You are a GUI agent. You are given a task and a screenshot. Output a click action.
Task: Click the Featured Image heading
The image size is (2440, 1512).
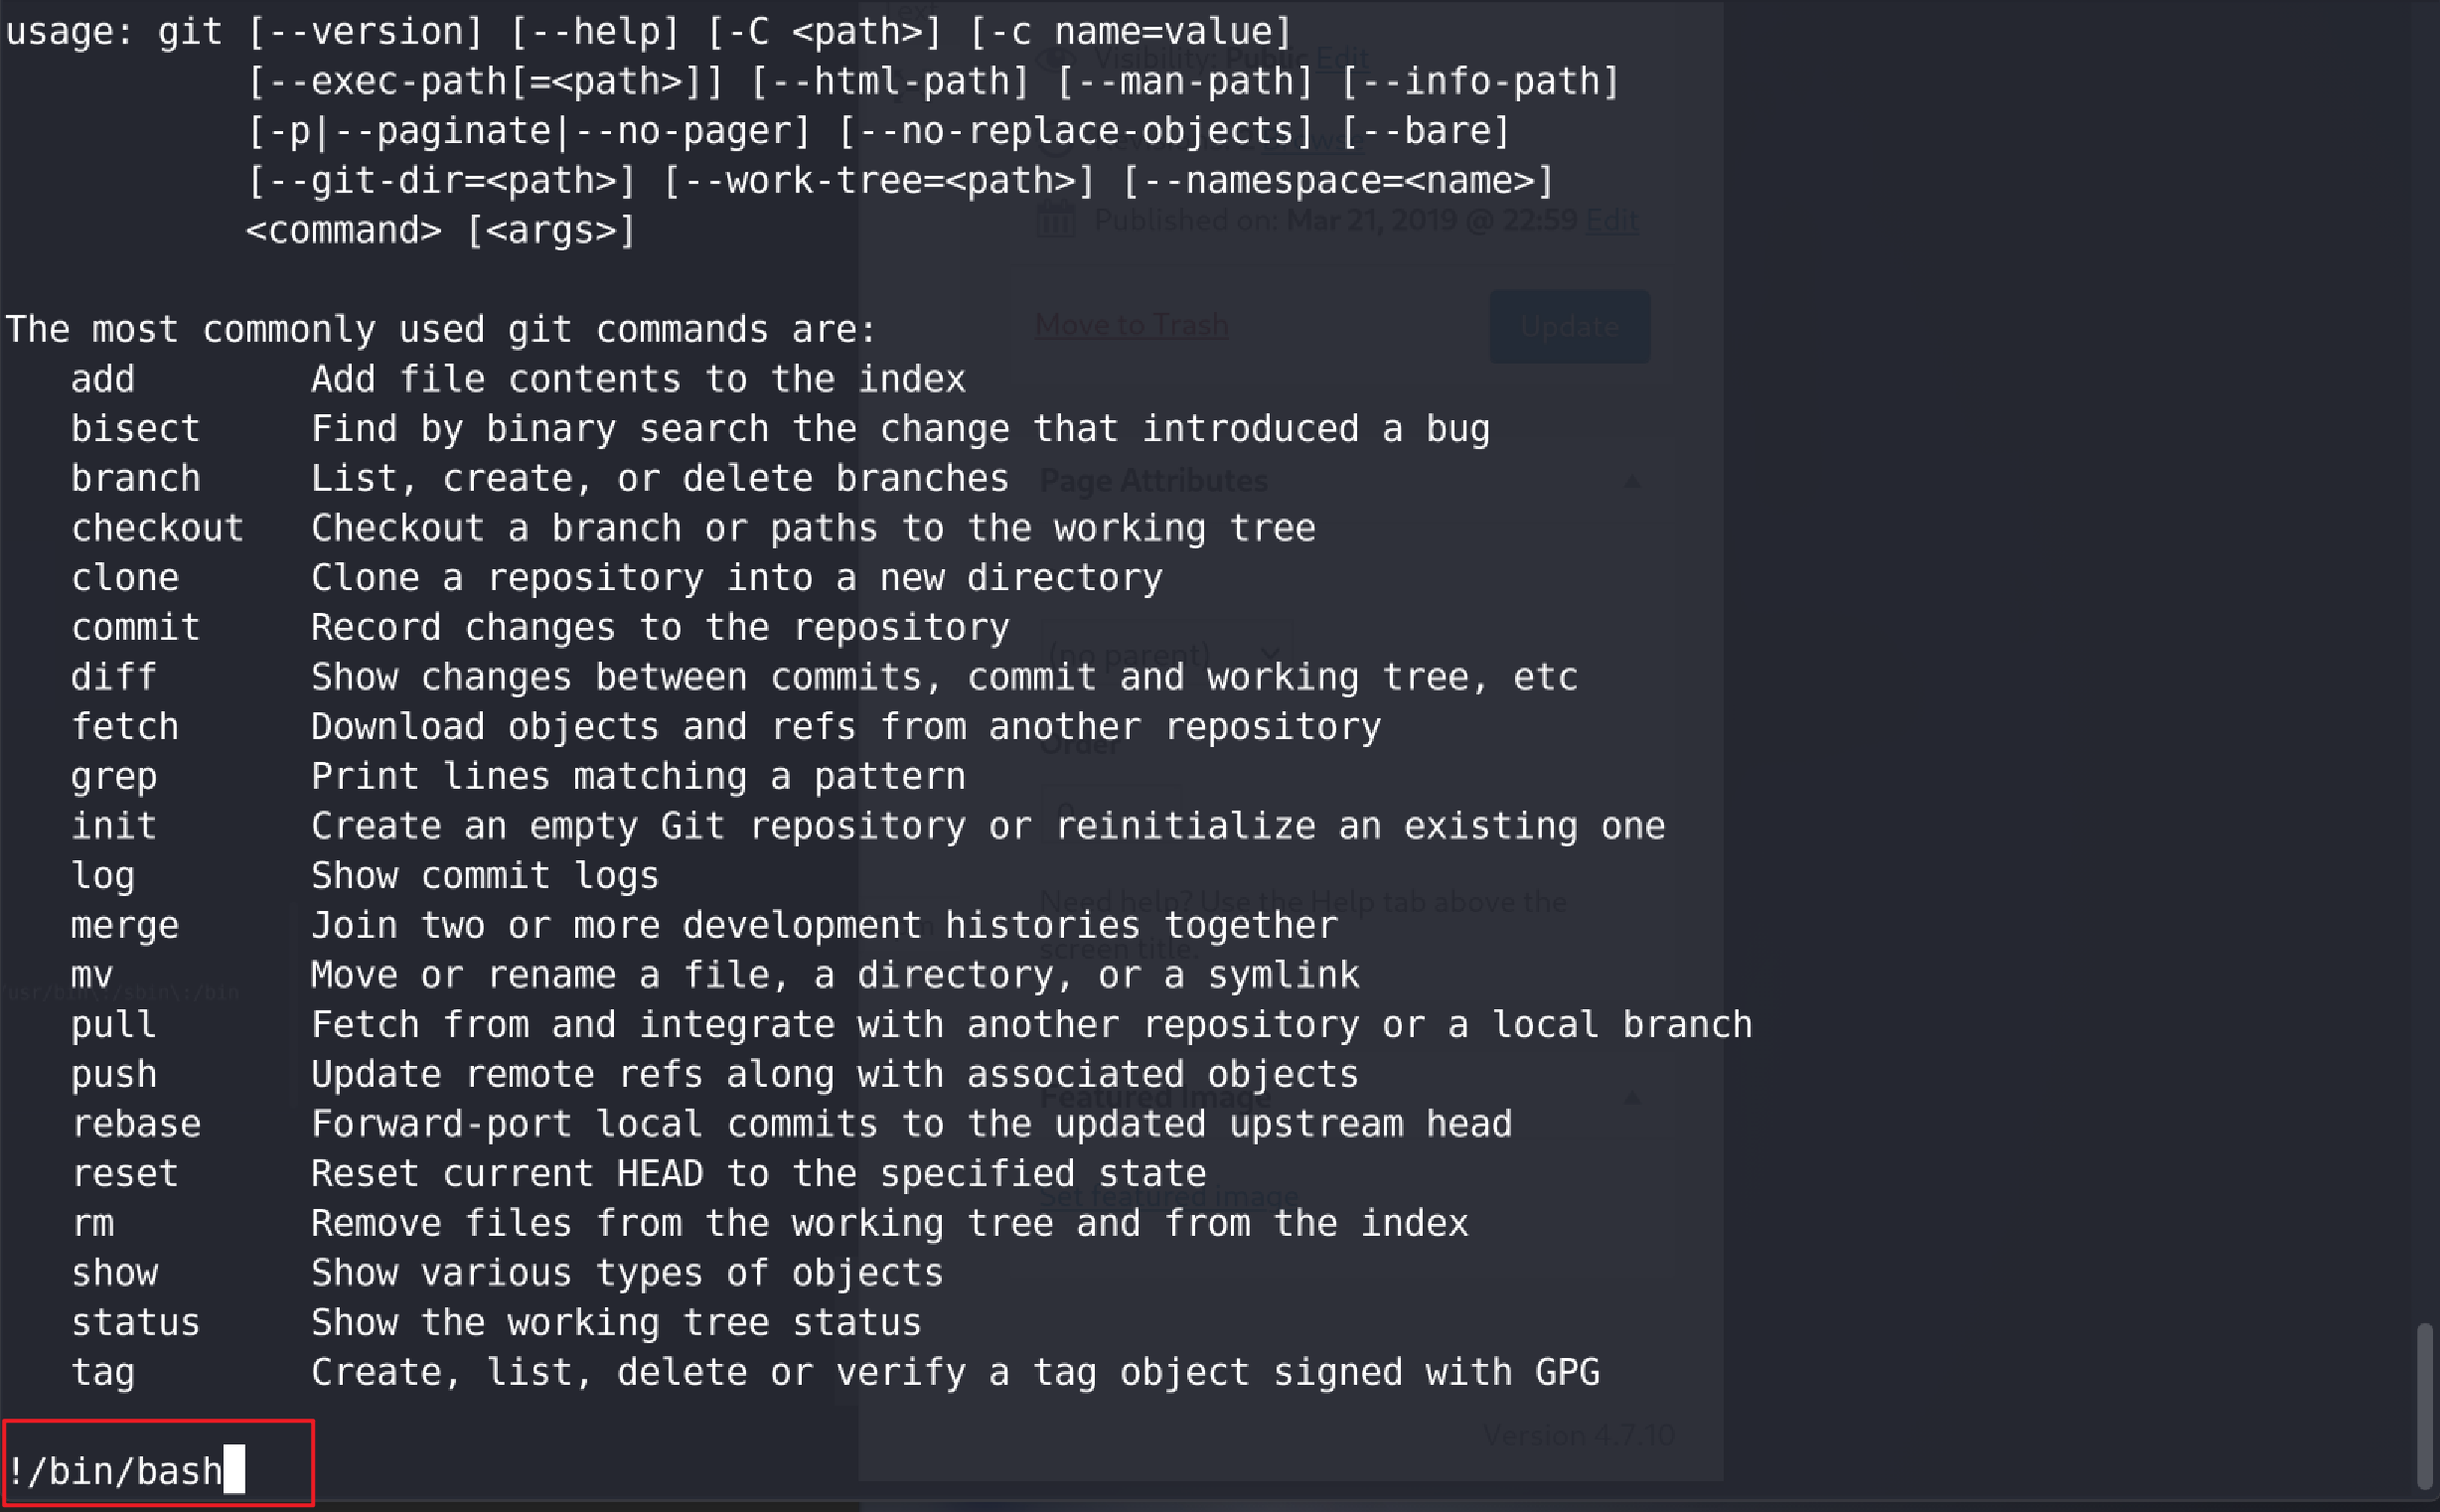tap(1155, 1097)
